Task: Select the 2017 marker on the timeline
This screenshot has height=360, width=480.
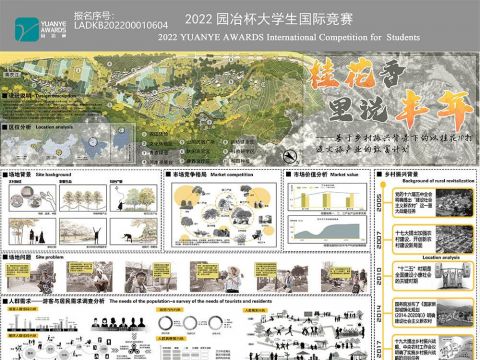Action: tap(379, 349)
